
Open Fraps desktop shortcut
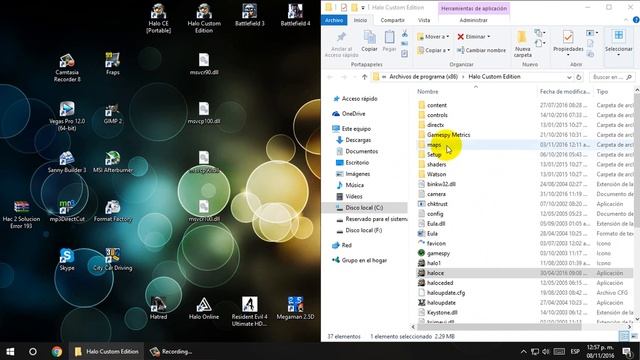click(x=113, y=64)
